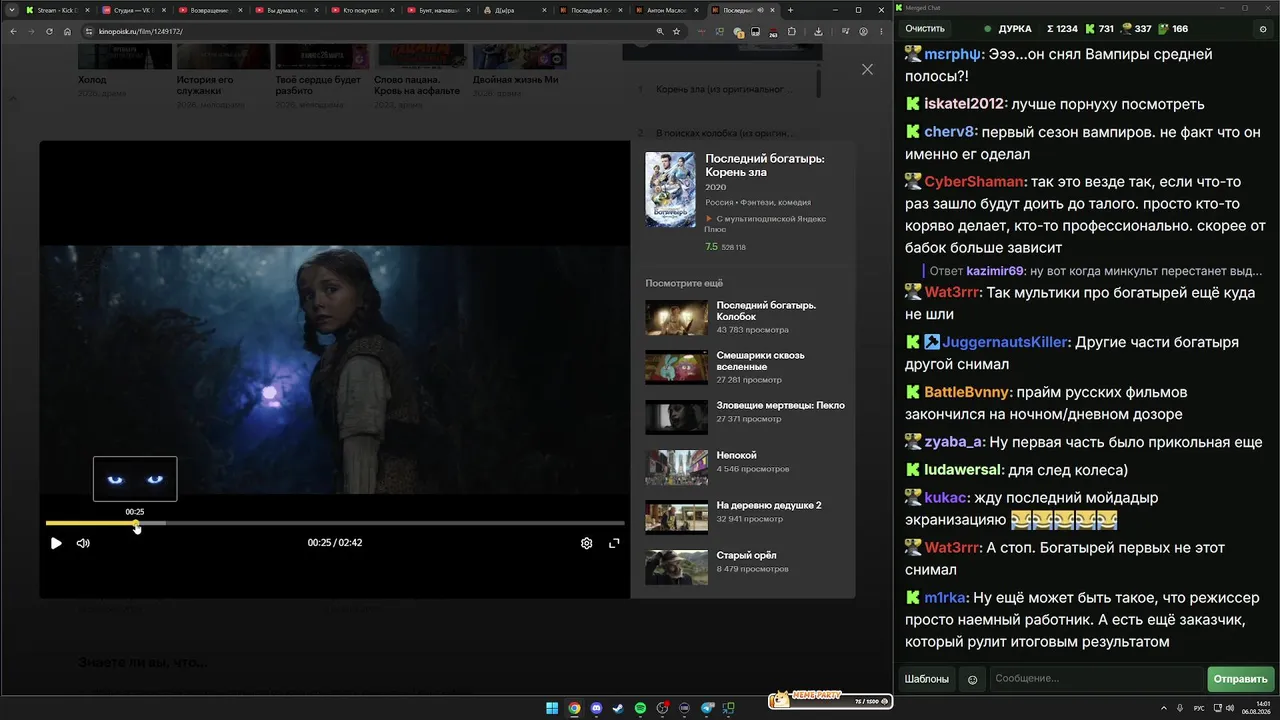Open the РУС keyboard language switcher
Image resolution: width=1280 pixels, height=720 pixels.
pyautogui.click(x=1199, y=709)
